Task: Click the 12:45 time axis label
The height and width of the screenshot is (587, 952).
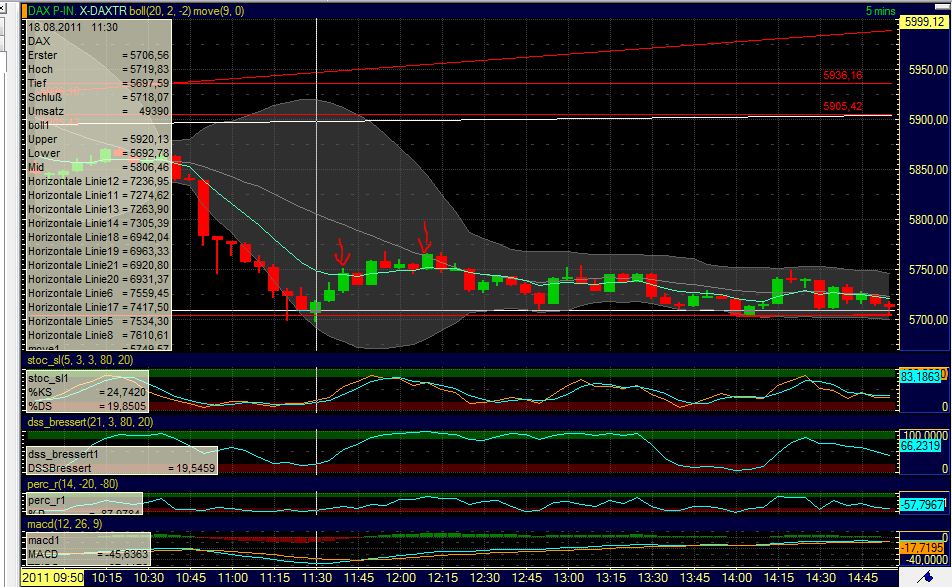Action: 526,577
